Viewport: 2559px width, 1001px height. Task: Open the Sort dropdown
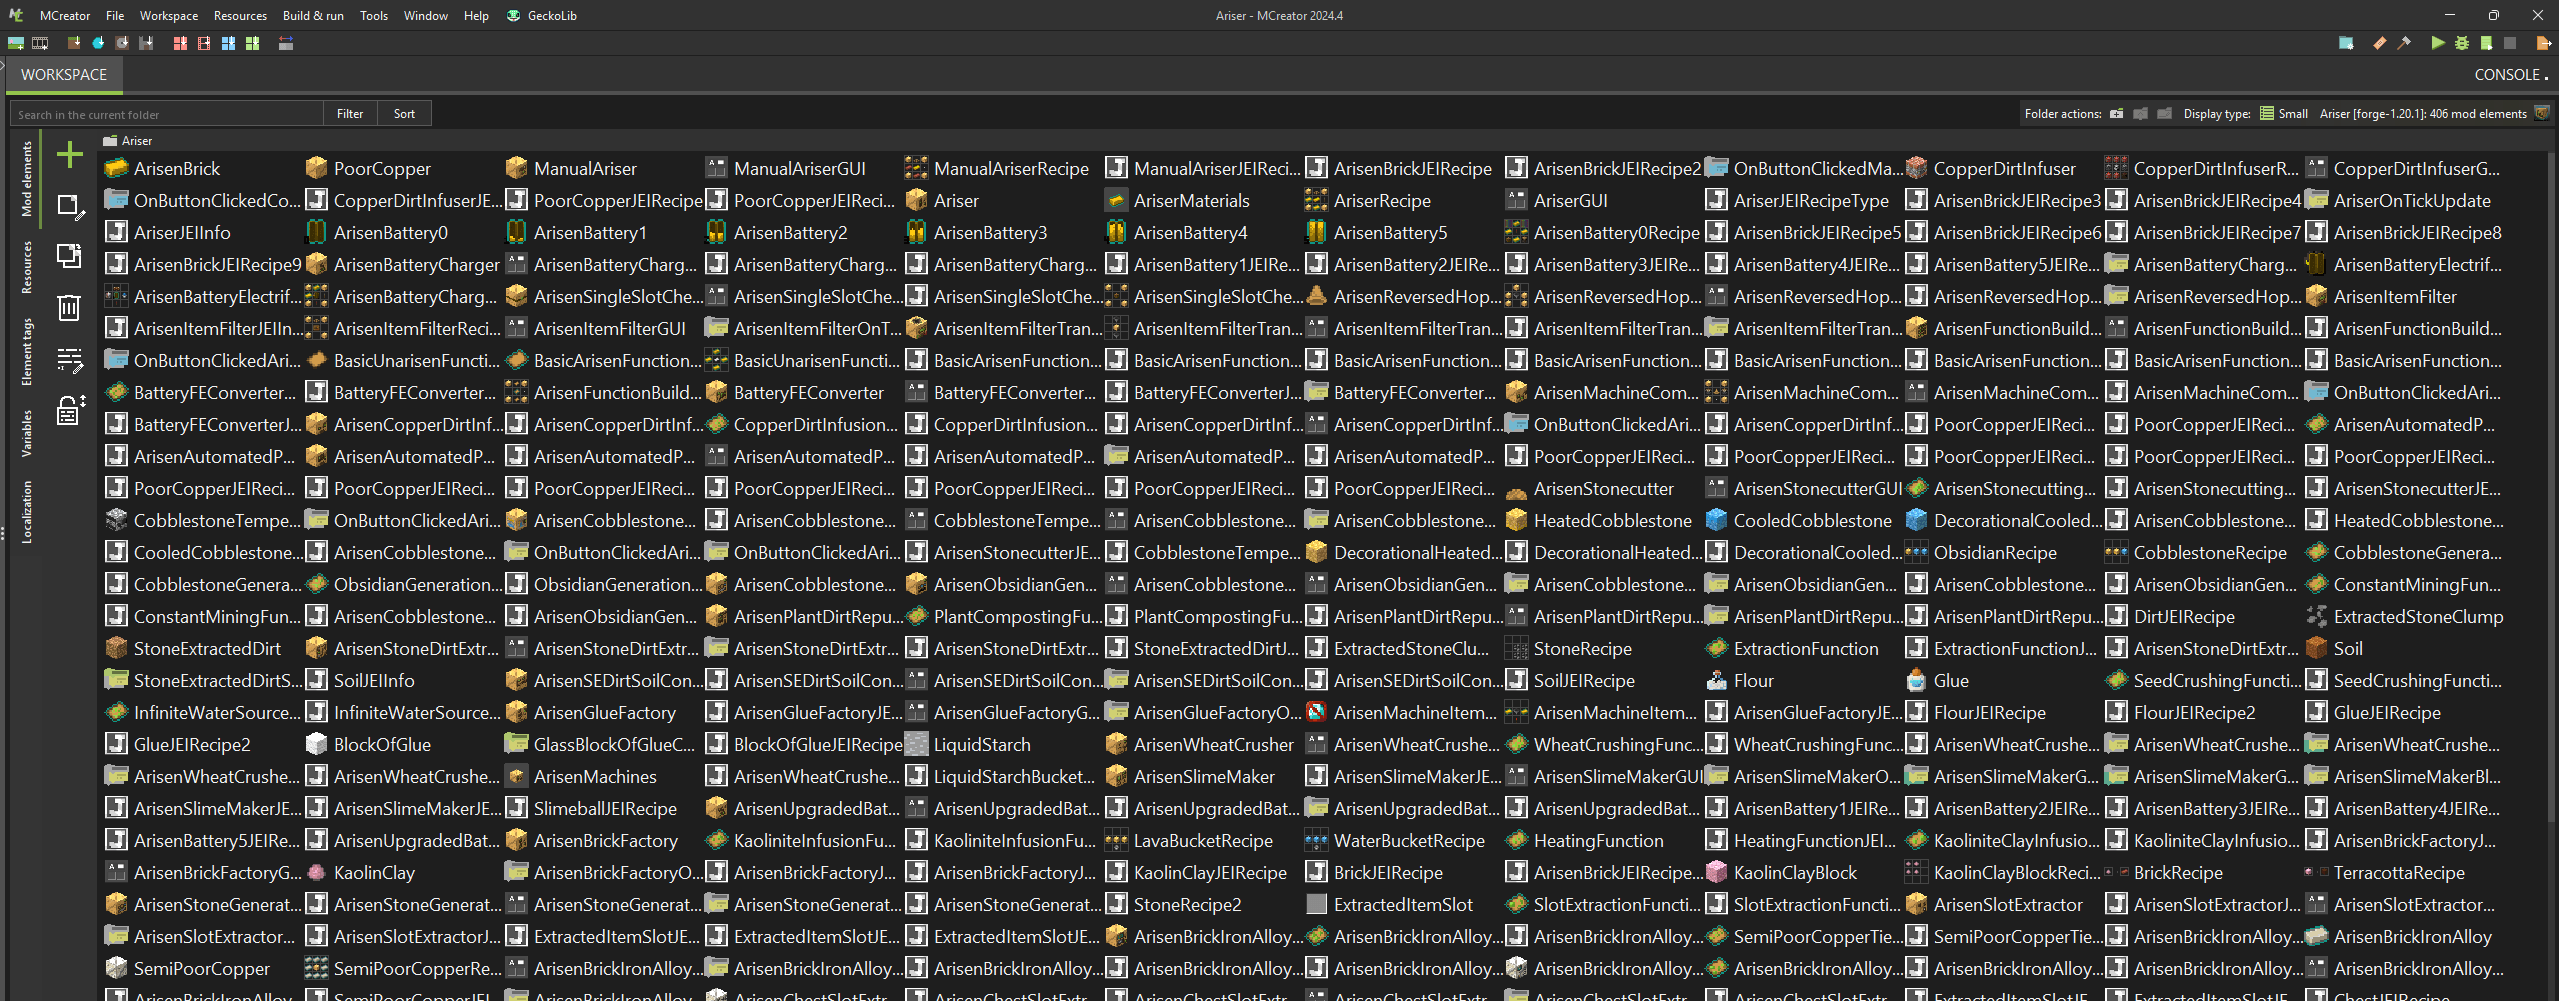tap(404, 114)
